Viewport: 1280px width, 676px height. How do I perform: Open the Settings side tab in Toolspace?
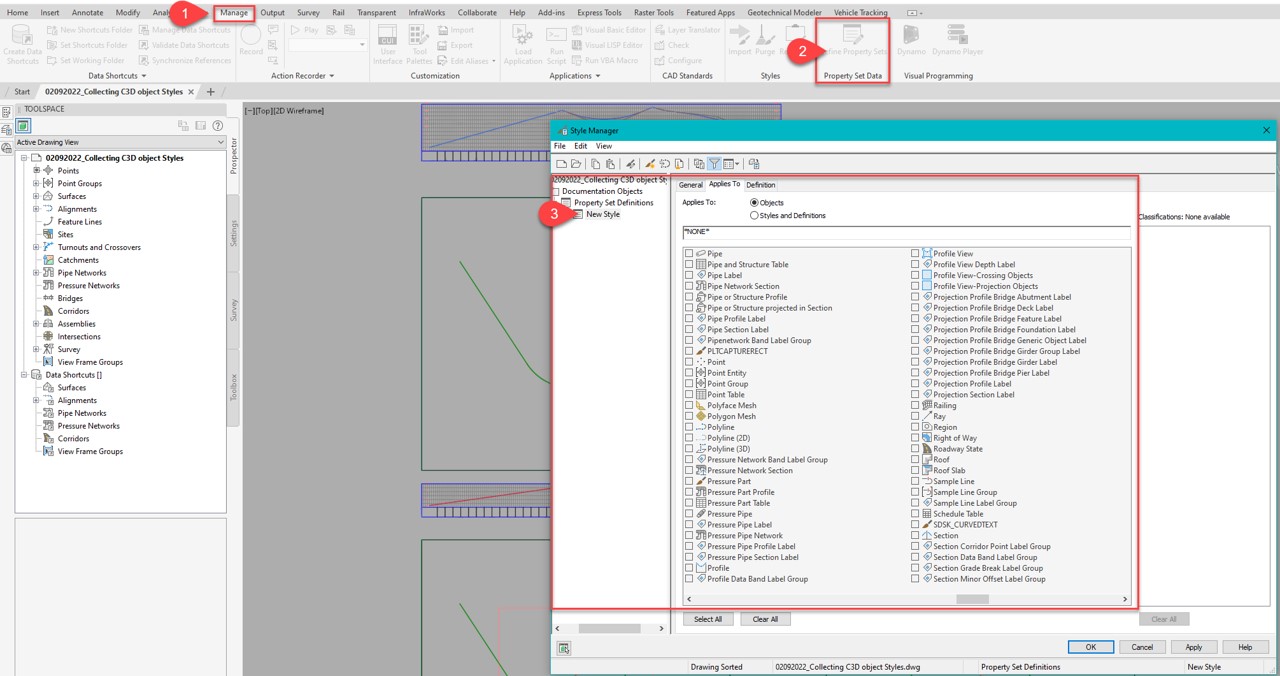point(234,234)
